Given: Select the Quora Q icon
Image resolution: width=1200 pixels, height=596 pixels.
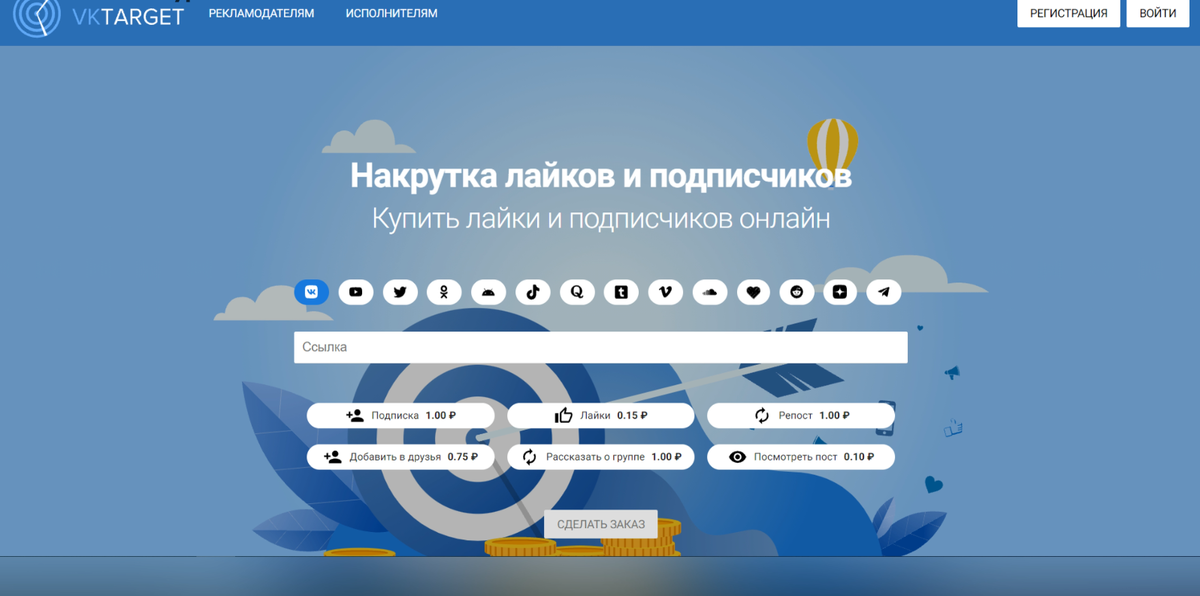Looking at the screenshot, I should tap(577, 292).
